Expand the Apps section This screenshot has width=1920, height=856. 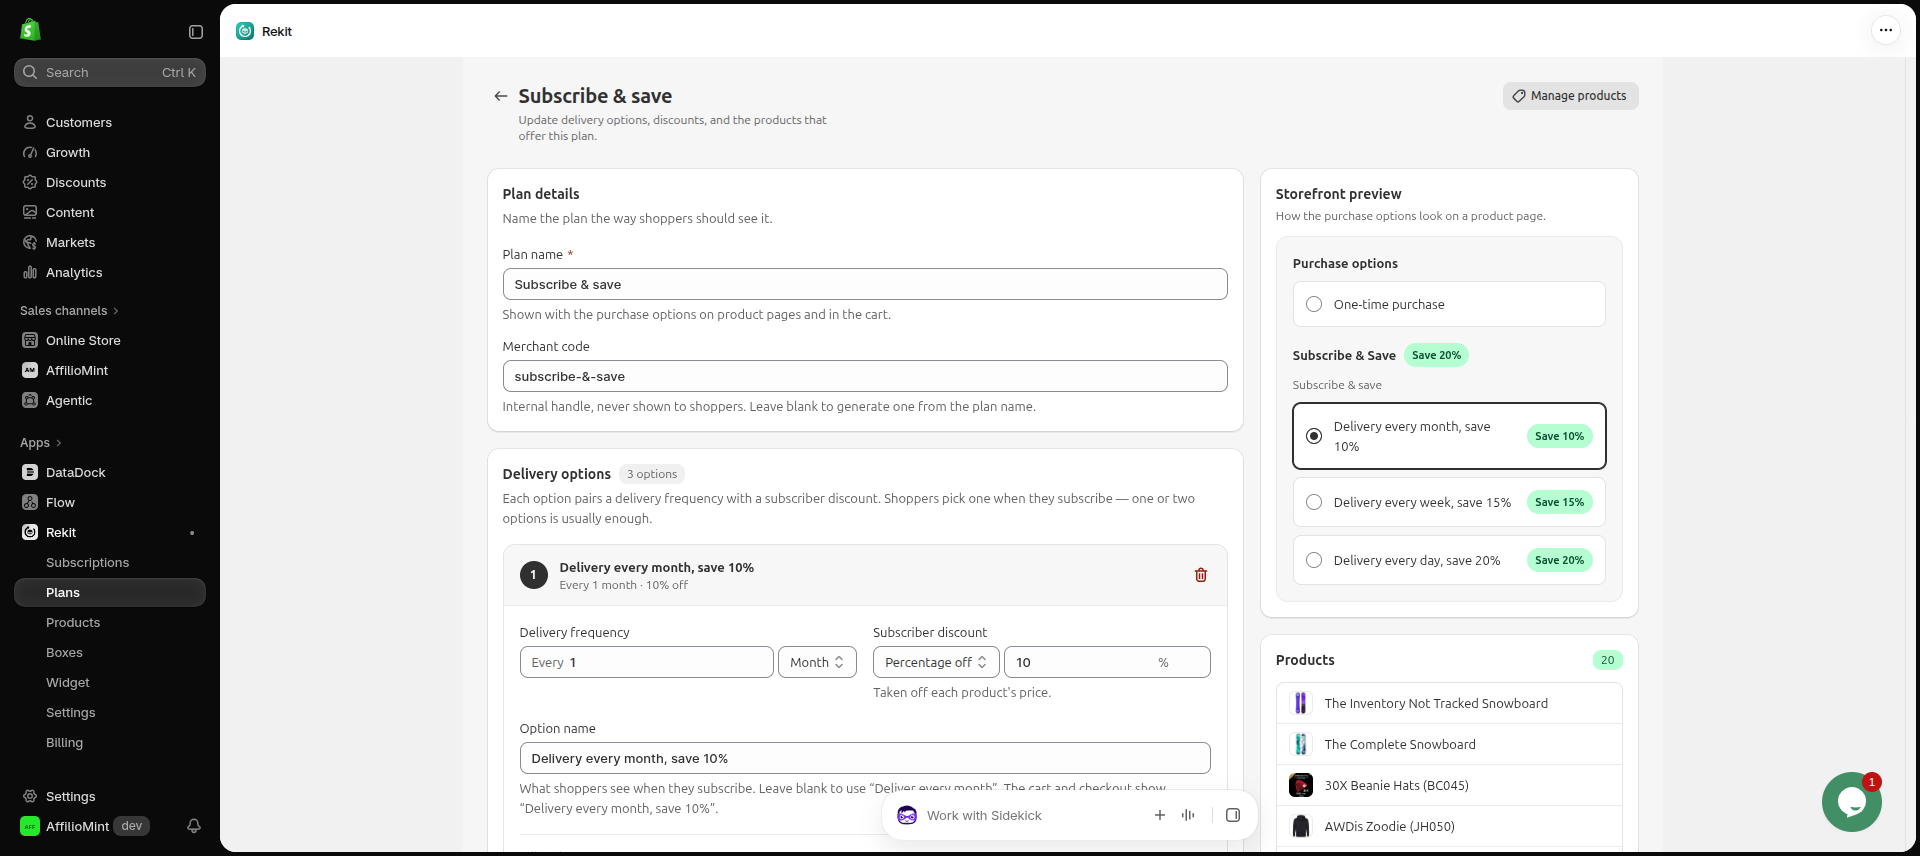[41, 443]
